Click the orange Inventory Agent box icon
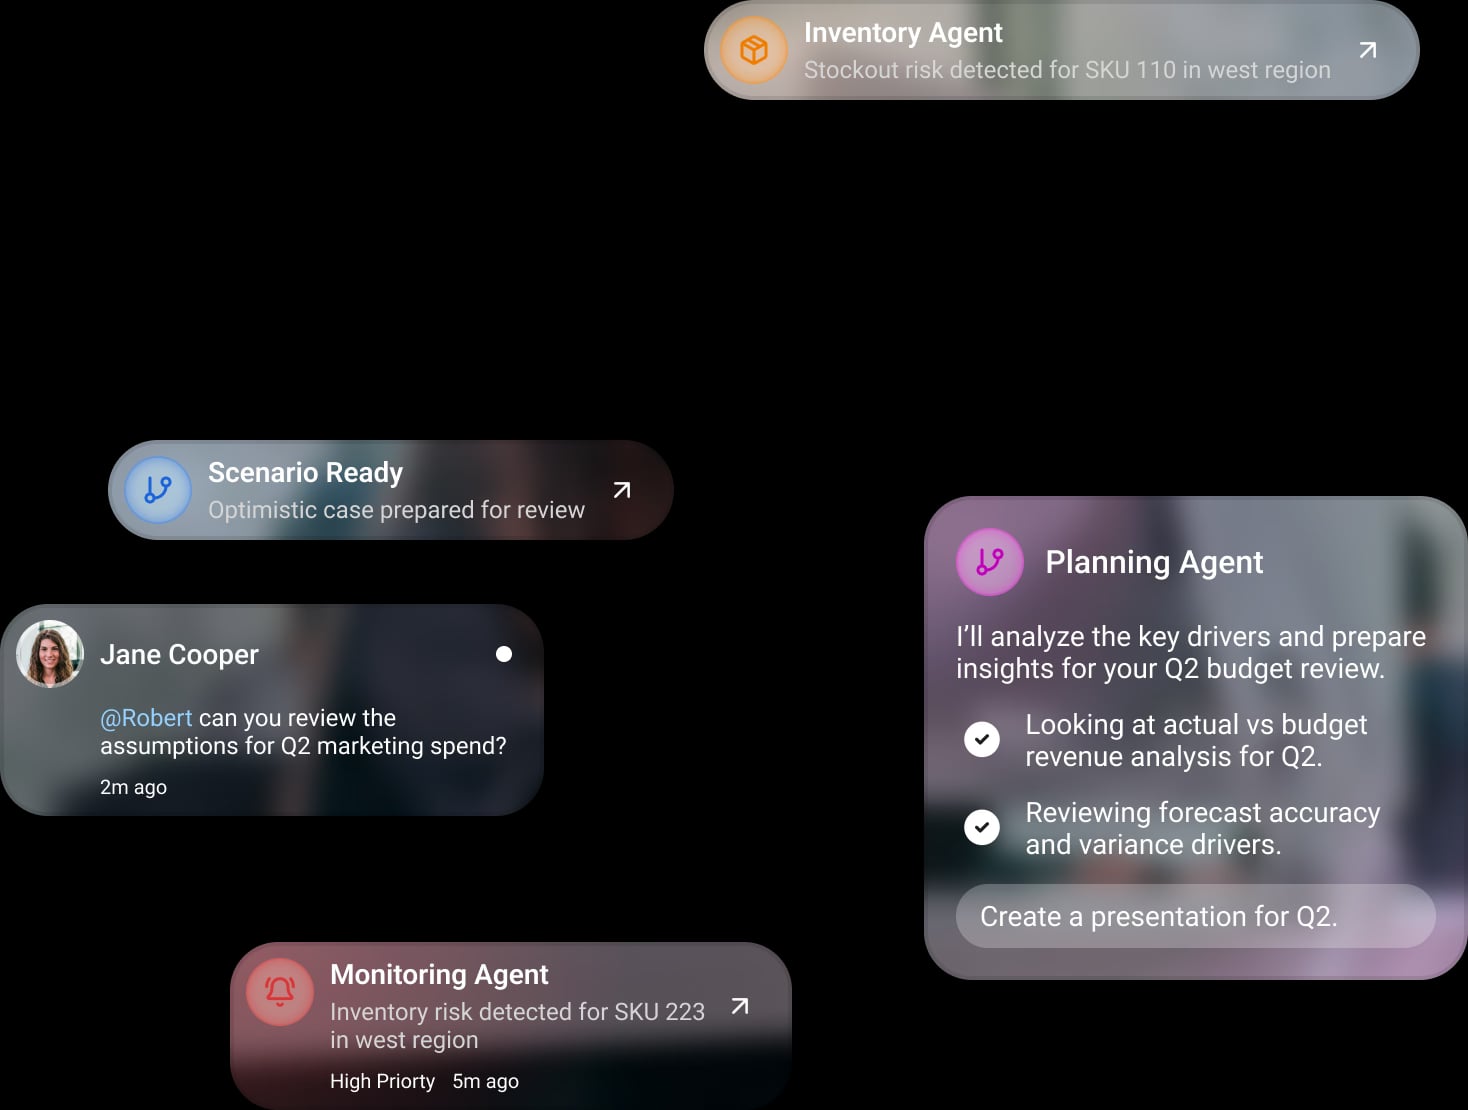Viewport: 1468px width, 1110px height. click(x=754, y=50)
